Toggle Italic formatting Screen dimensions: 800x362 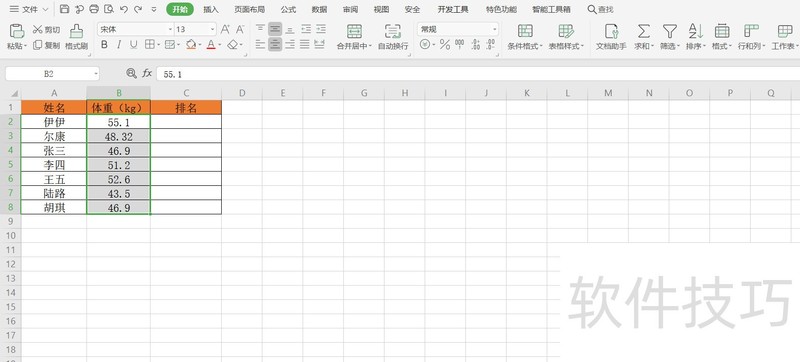coord(119,45)
